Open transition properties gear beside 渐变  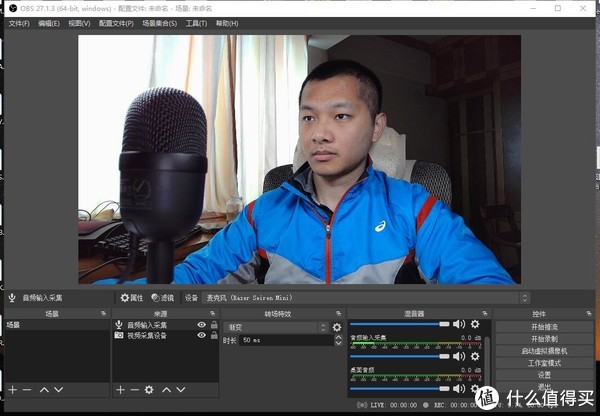[337, 327]
